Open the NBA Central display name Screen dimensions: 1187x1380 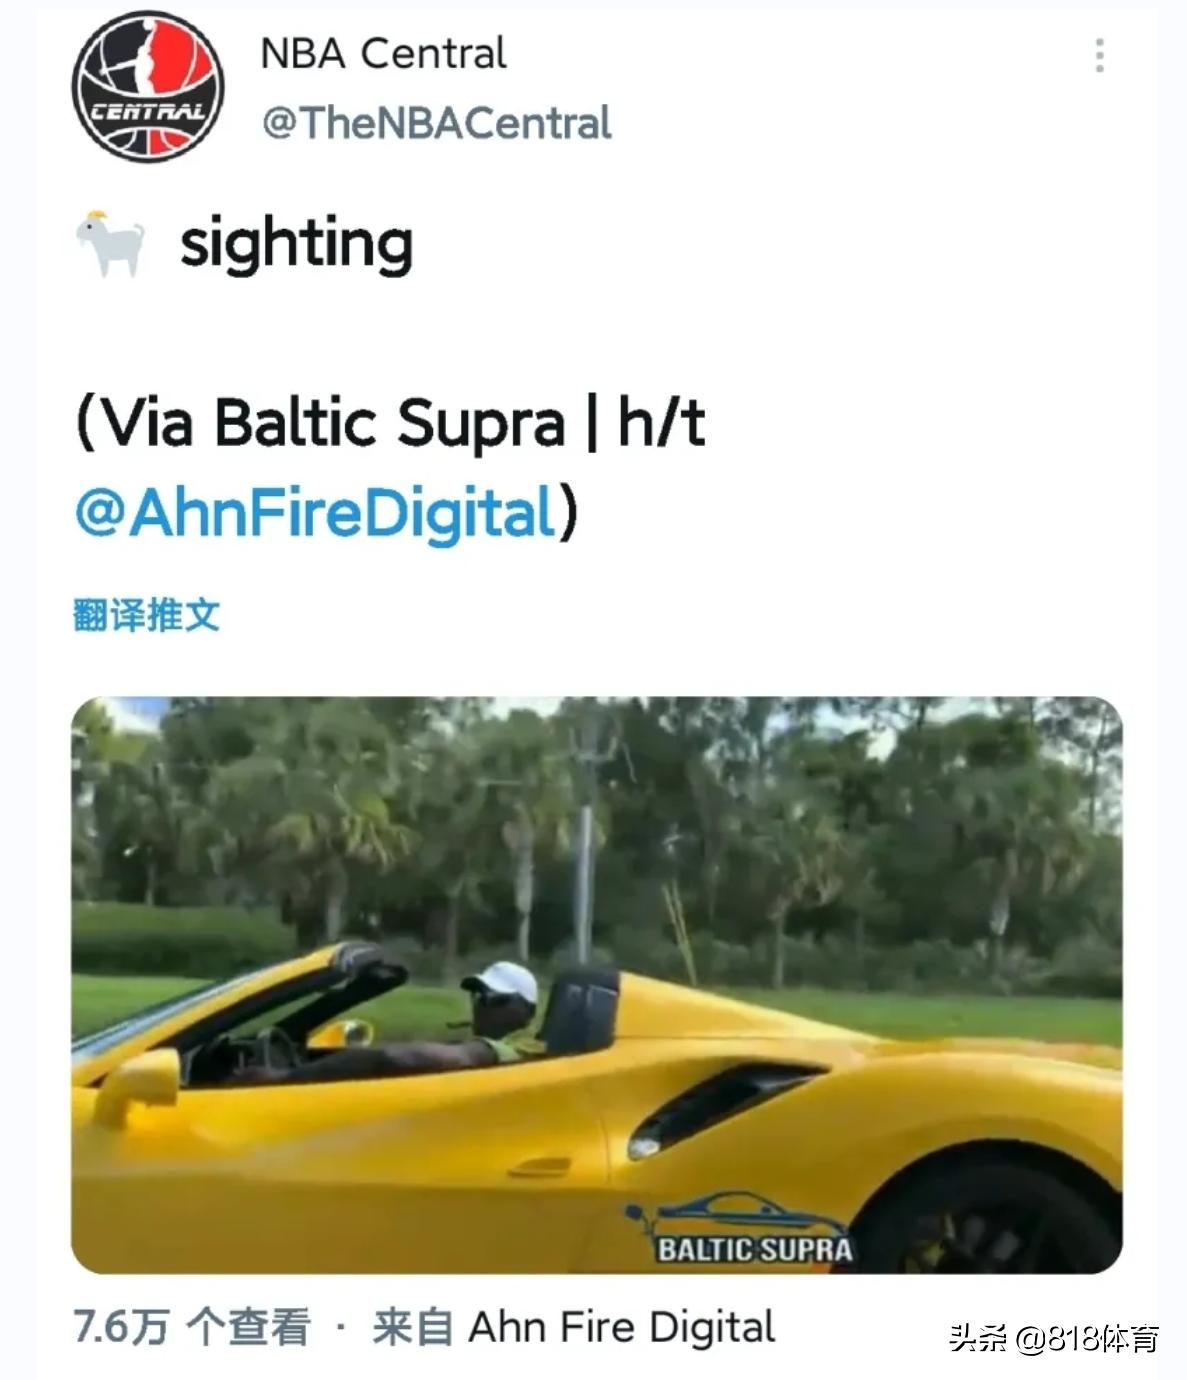(383, 54)
